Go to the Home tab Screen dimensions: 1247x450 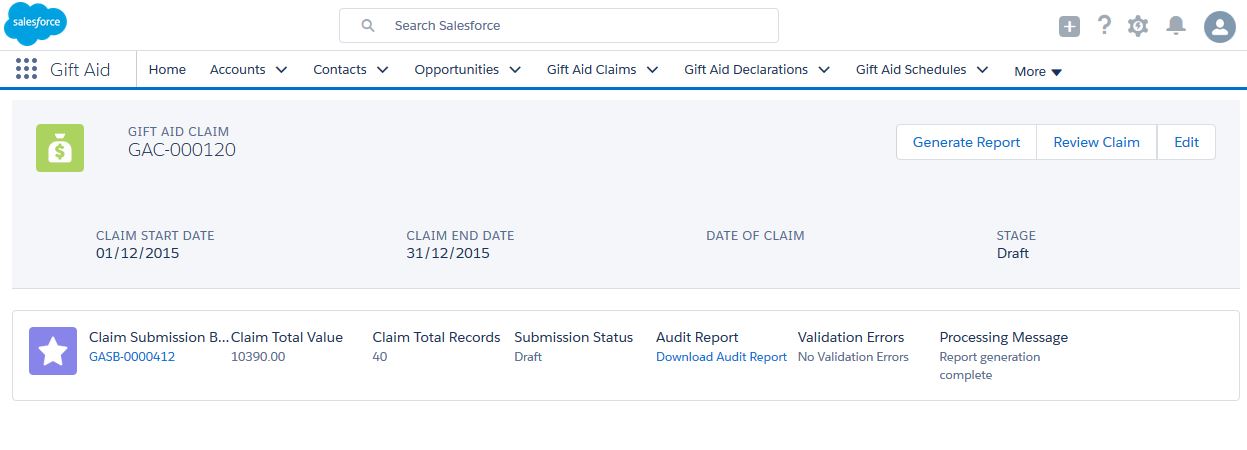click(167, 70)
